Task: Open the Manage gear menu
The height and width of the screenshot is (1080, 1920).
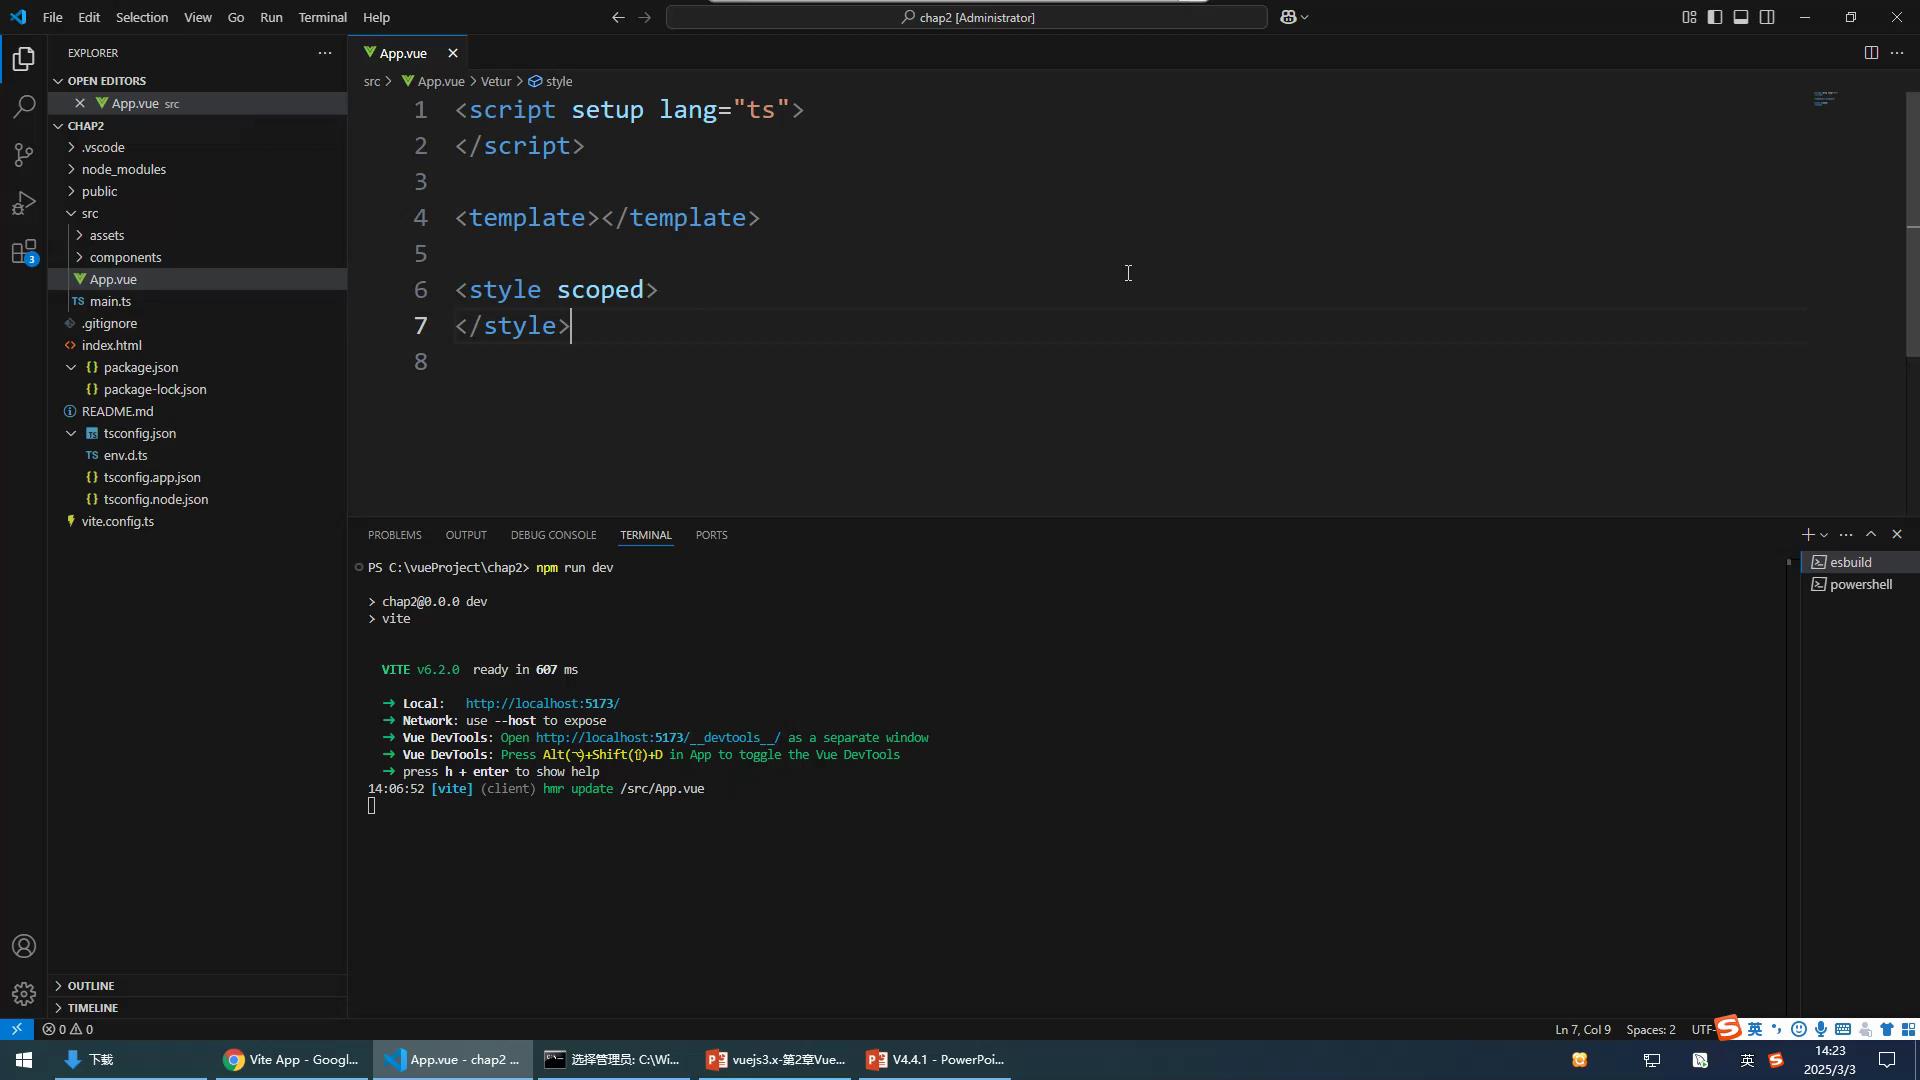Action: coord(24,993)
